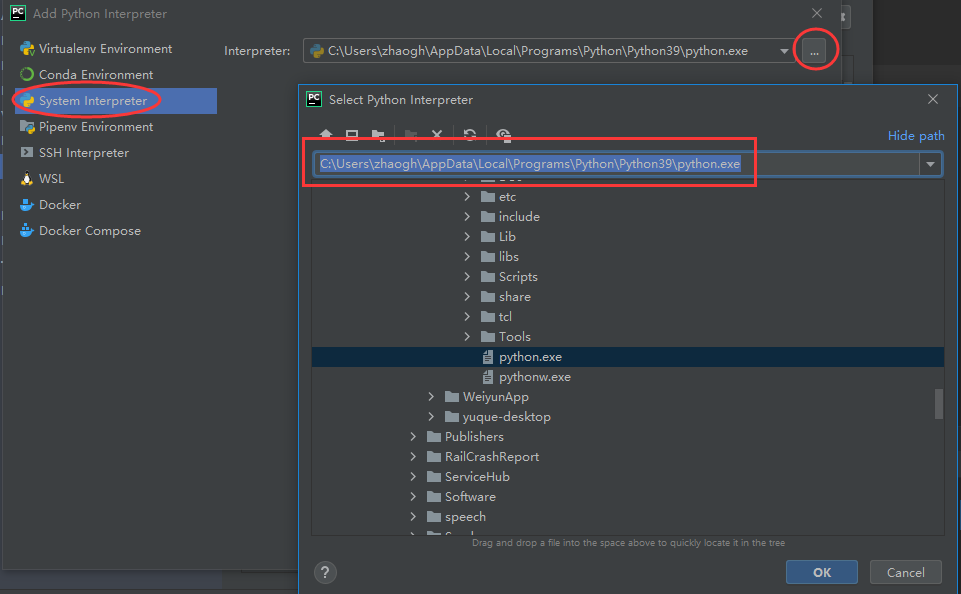Screen dimensions: 961x594
Task: Click PyCharm icon in Select Python Interpreter title
Action: (x=314, y=99)
